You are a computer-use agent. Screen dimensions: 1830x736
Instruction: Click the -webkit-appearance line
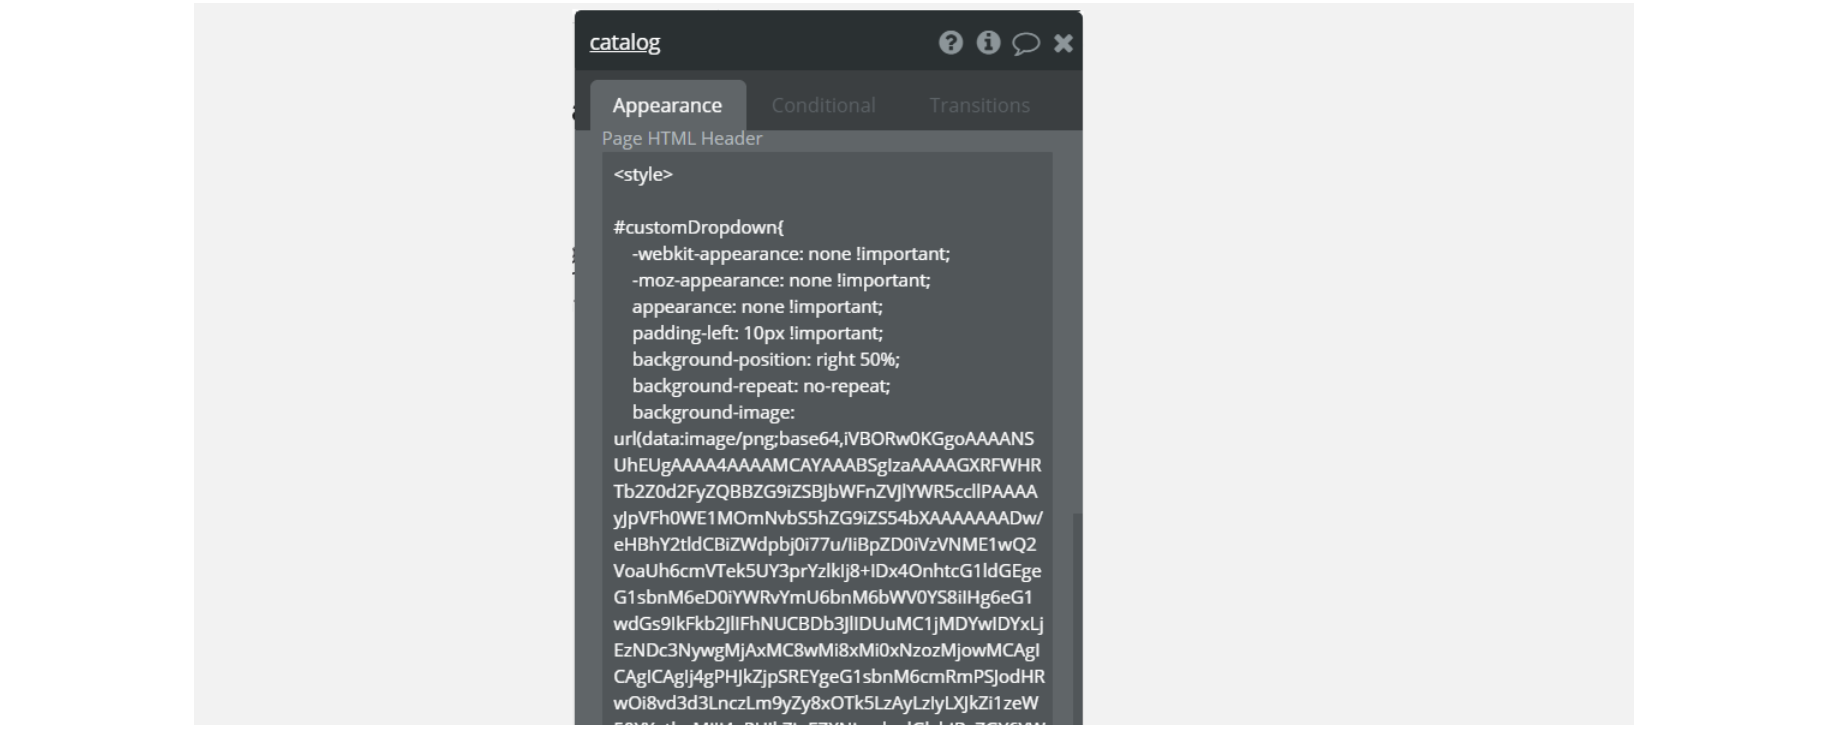790,254
